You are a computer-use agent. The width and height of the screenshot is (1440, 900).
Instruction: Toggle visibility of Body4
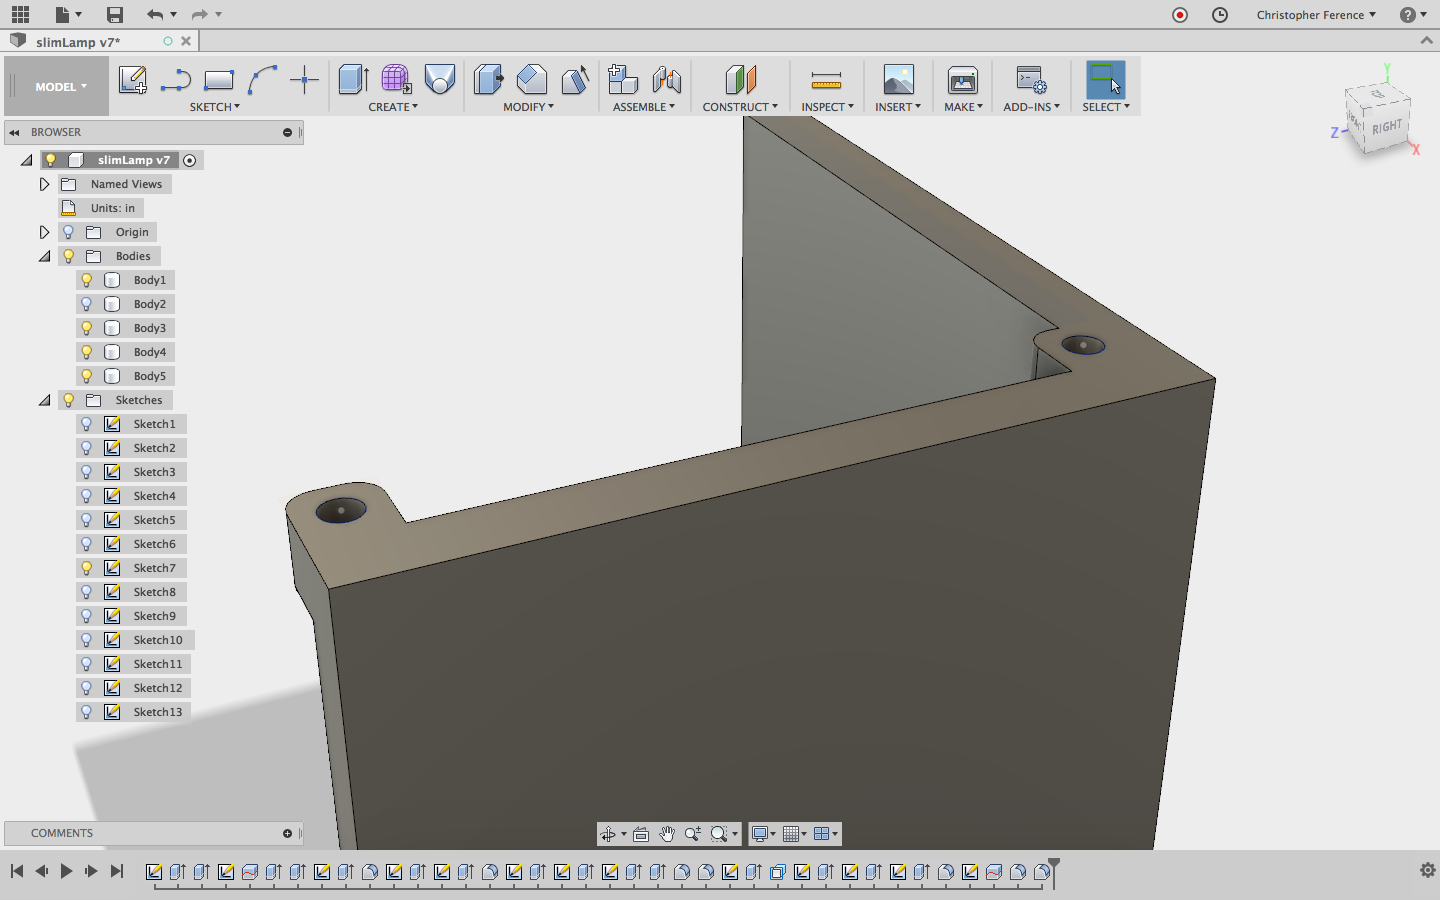[x=87, y=352]
